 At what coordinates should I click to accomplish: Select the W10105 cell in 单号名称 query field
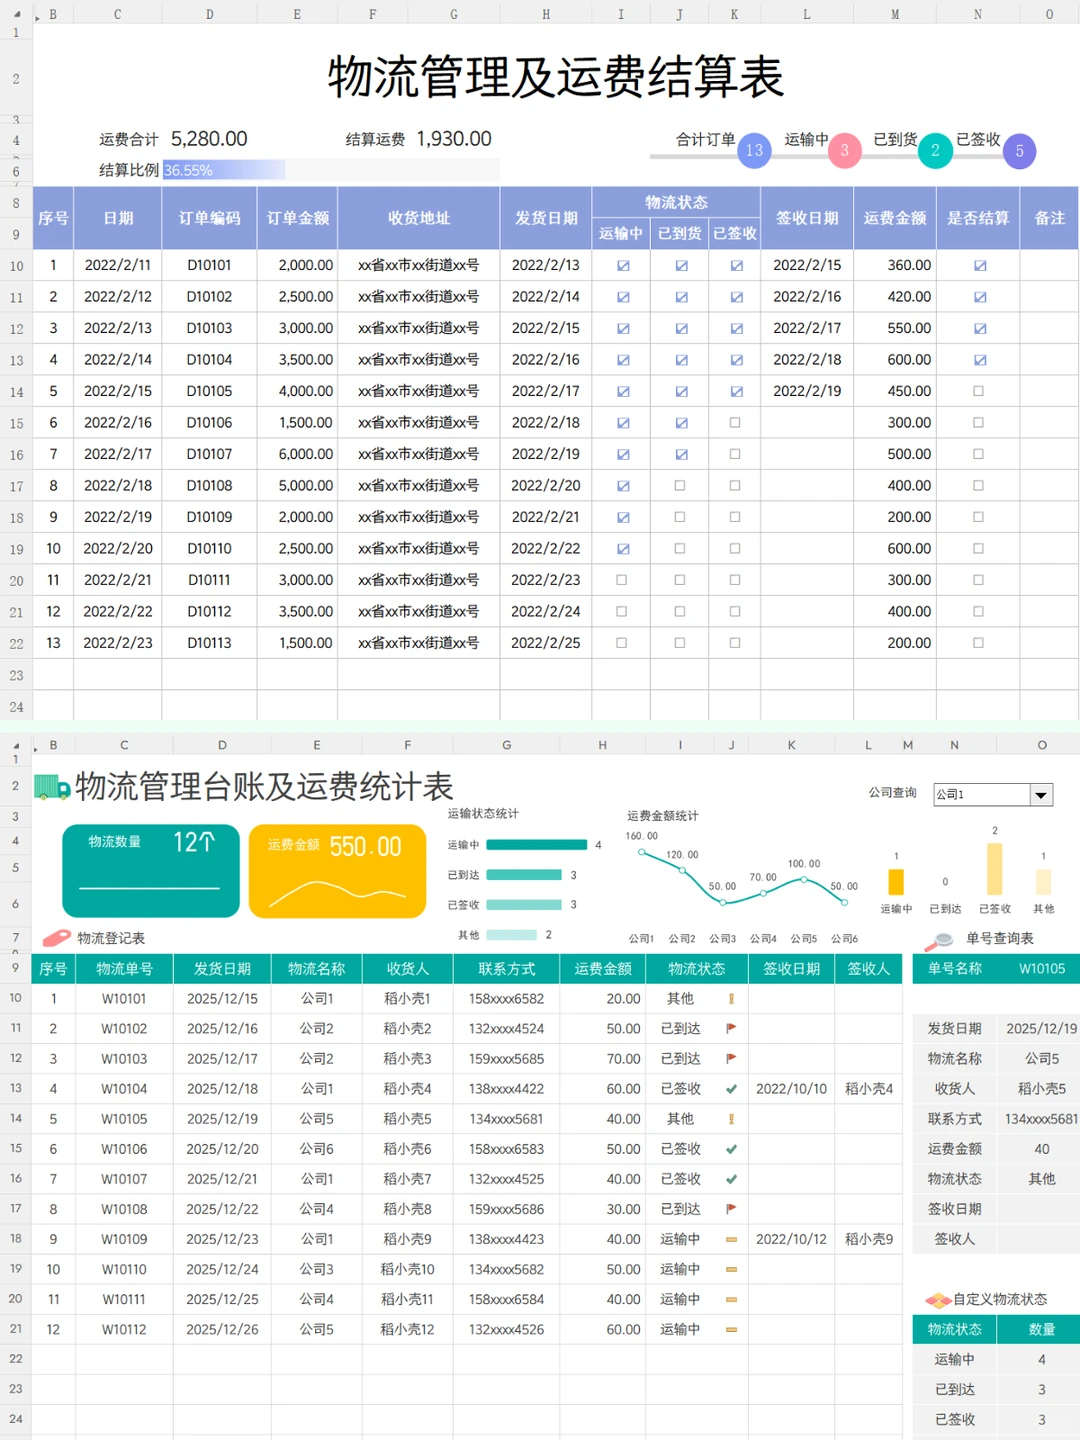point(1040,968)
